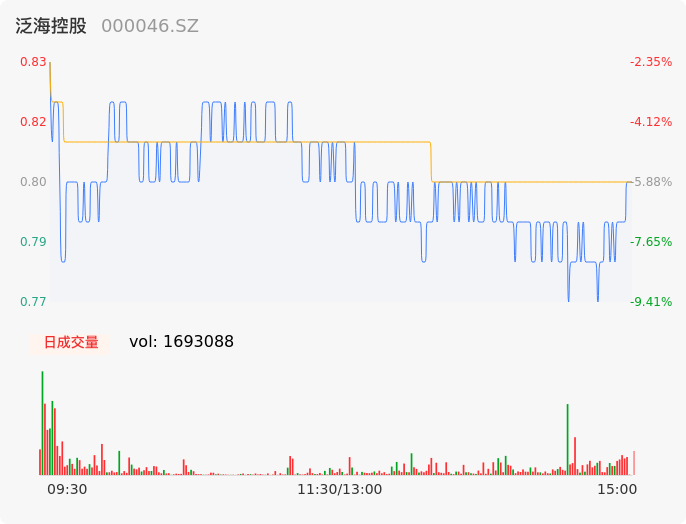The image size is (686, 524).
Task: Click the tallest green opening volume bar
Action: click(42, 423)
